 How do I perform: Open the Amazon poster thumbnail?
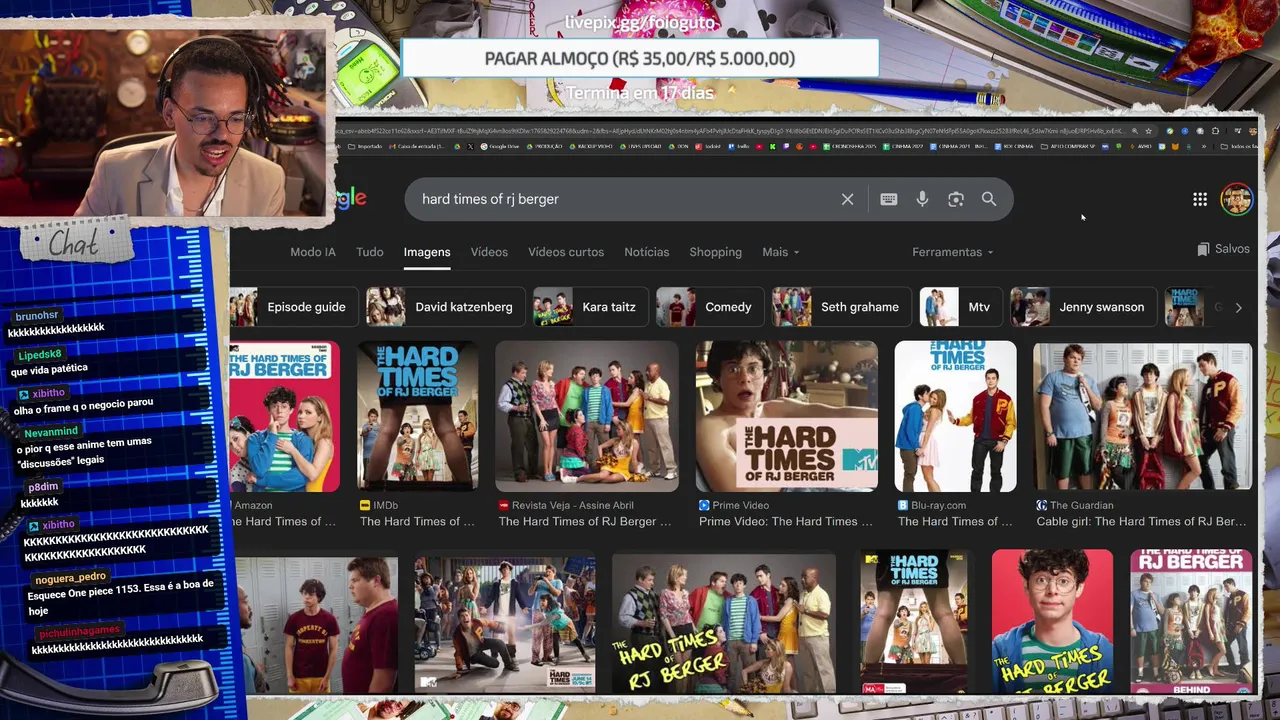[x=285, y=417]
